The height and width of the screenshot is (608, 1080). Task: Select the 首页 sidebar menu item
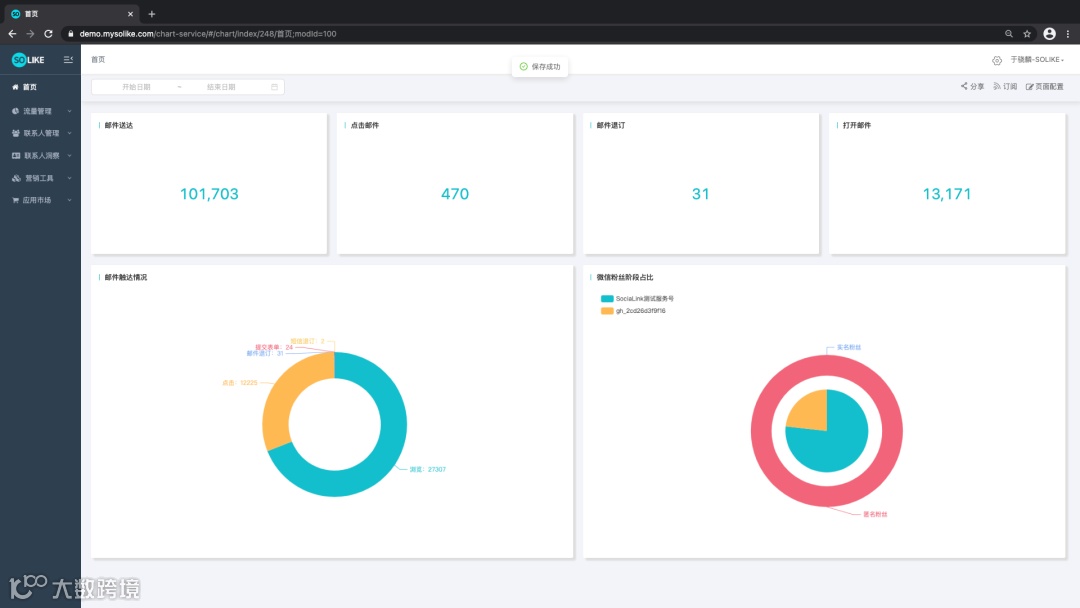coord(40,87)
